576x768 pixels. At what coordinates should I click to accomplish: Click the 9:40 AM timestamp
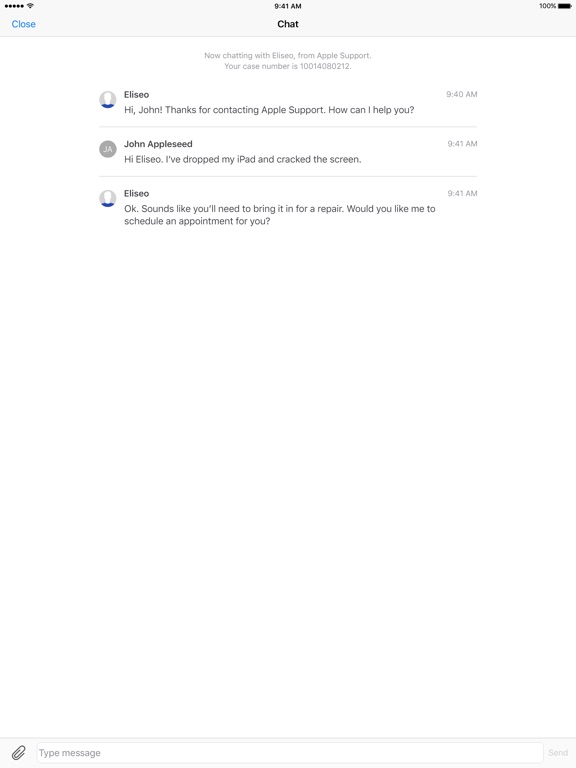(461, 94)
